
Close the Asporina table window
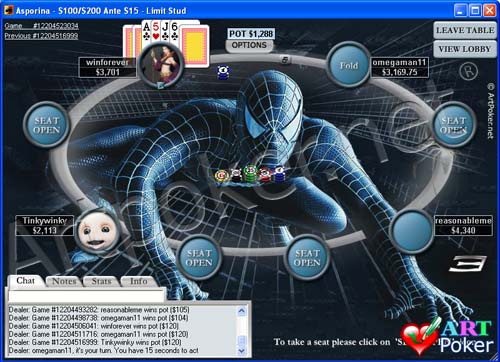[x=489, y=10]
